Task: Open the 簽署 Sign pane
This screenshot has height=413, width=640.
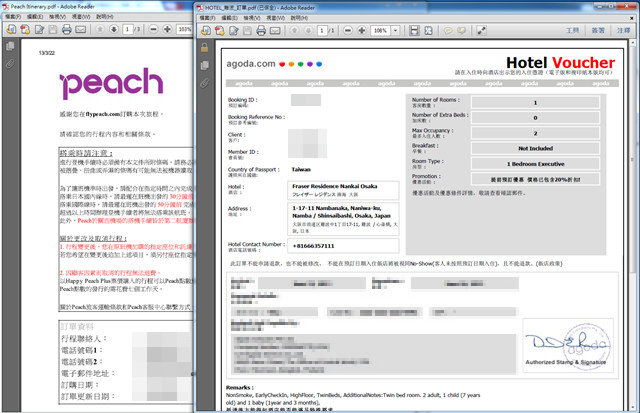Action: click(x=598, y=31)
